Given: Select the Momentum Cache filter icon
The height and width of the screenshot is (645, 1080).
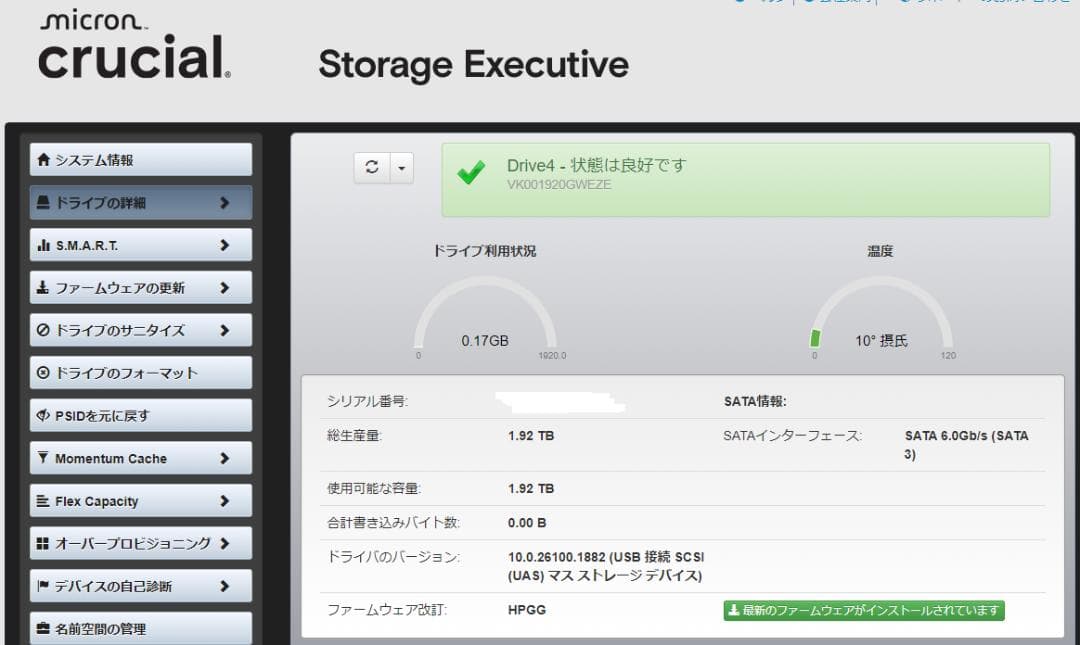Looking at the screenshot, I should point(44,458).
